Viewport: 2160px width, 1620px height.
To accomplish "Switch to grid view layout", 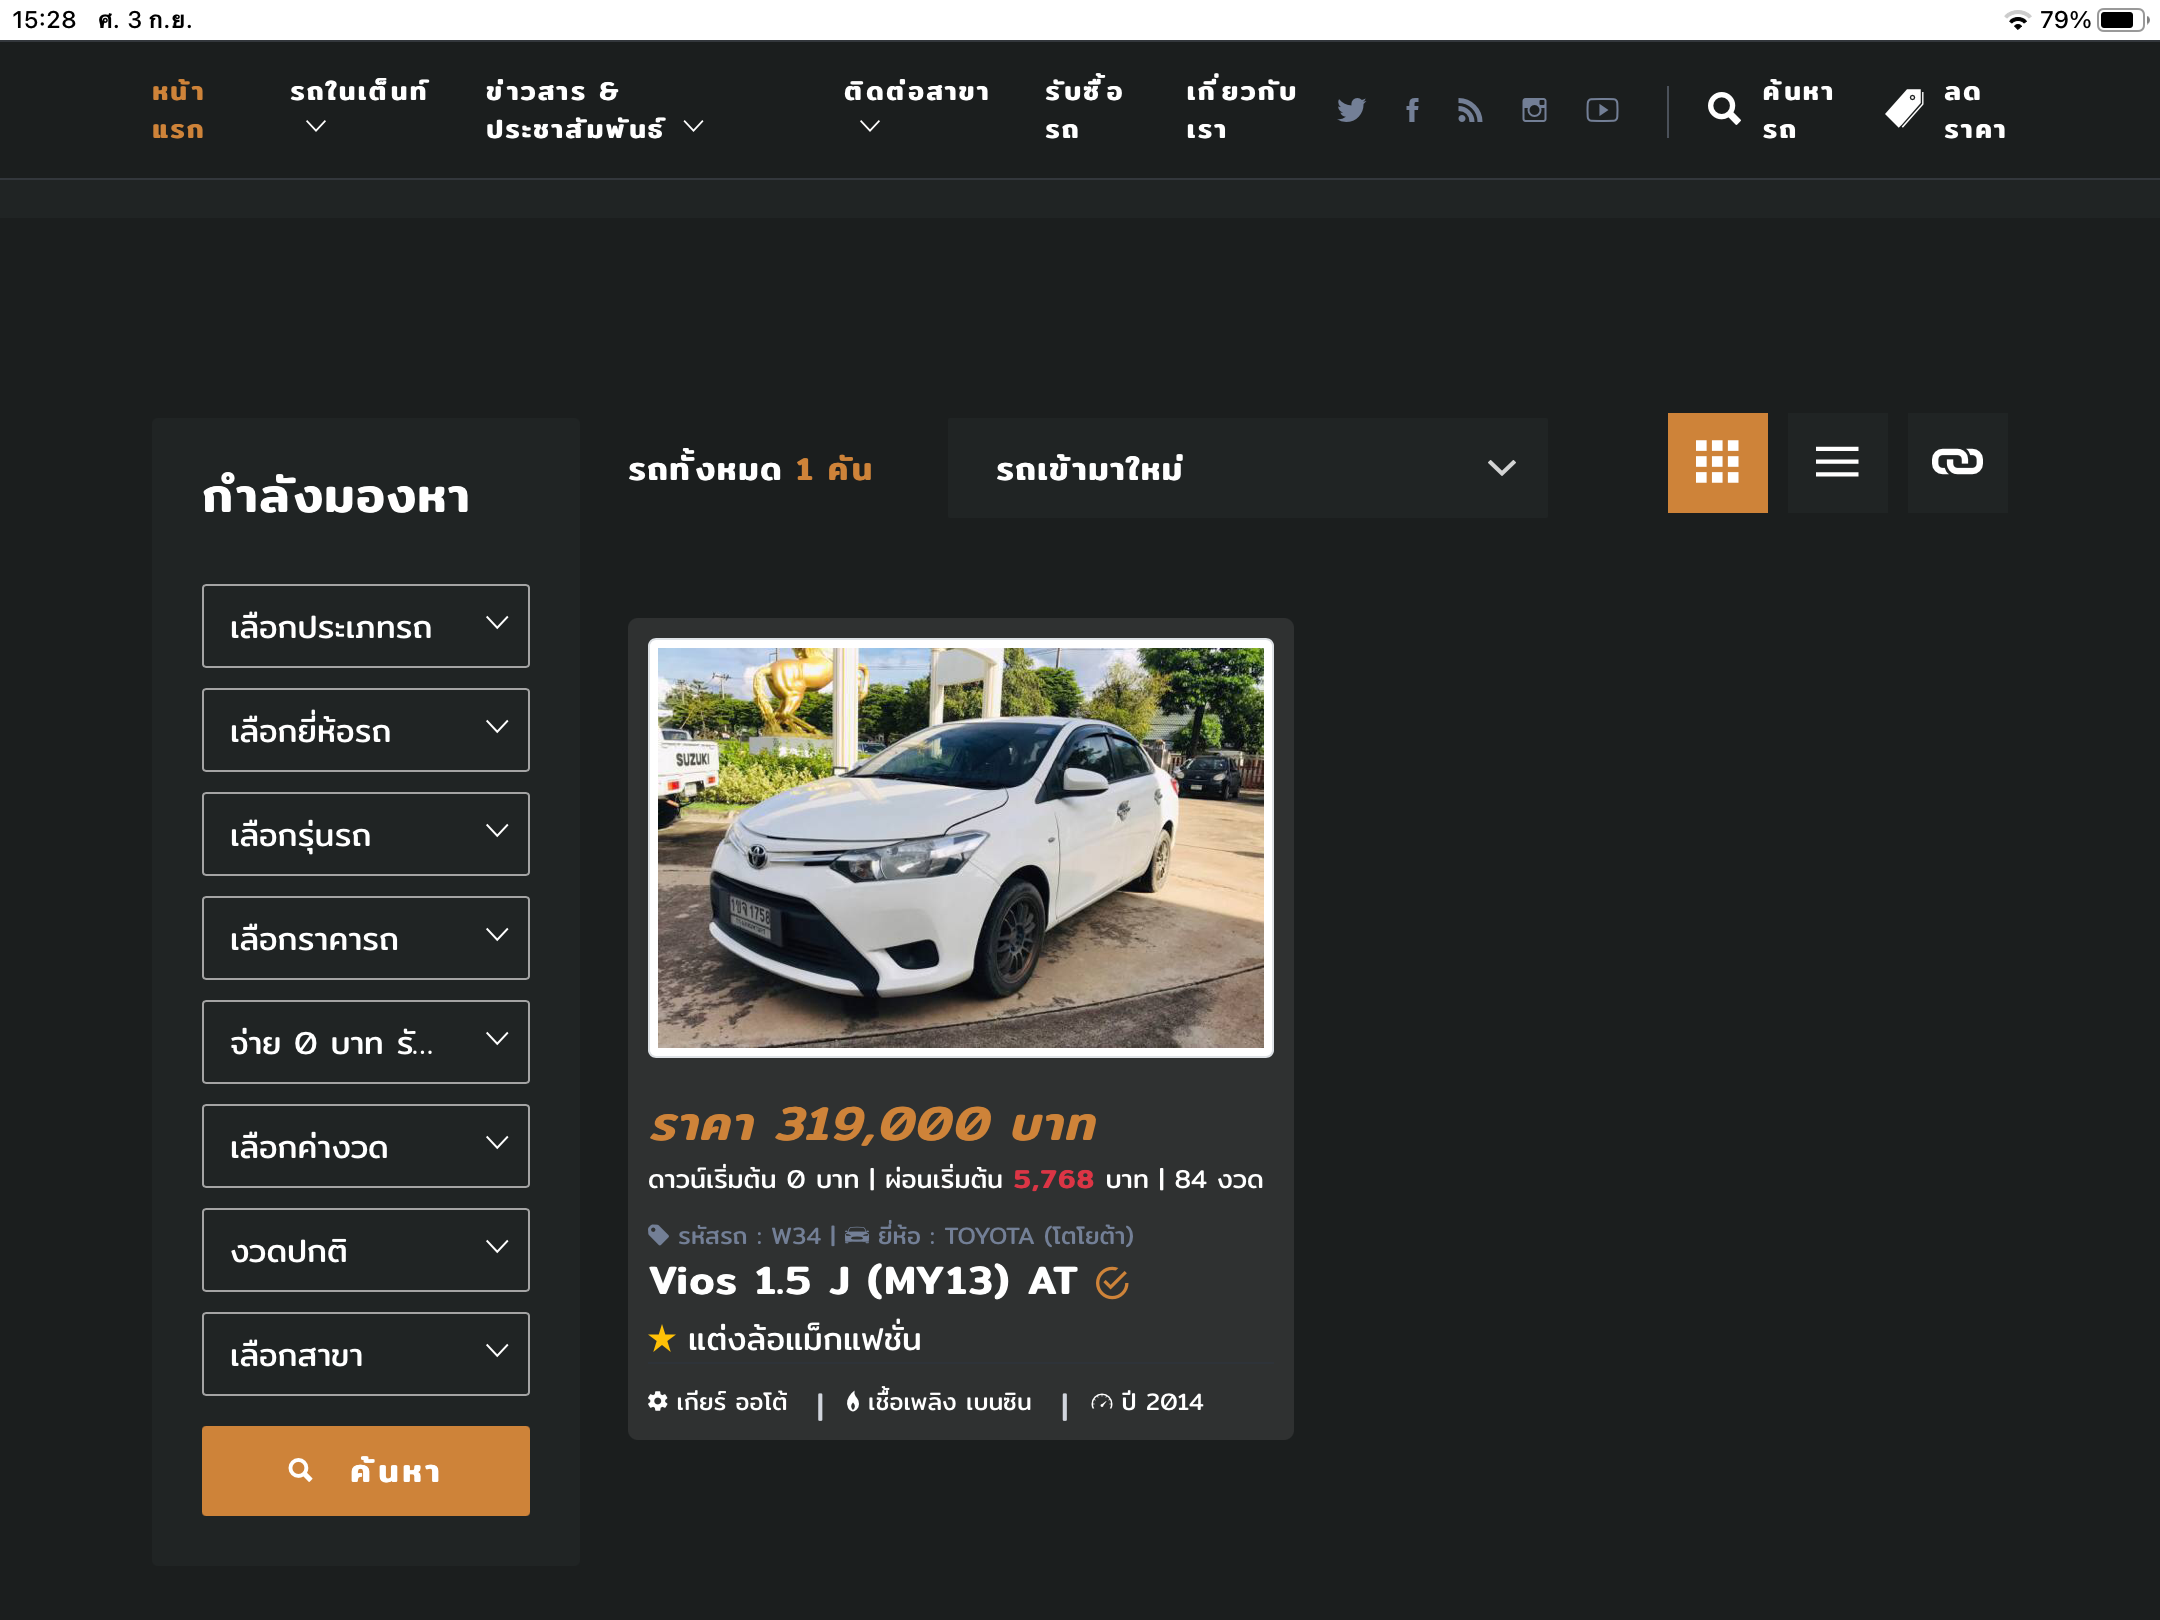I will pos(1717,462).
